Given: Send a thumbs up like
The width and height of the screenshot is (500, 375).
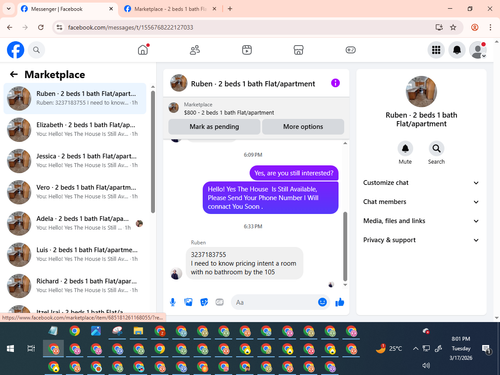Looking at the screenshot, I should (x=340, y=302).
